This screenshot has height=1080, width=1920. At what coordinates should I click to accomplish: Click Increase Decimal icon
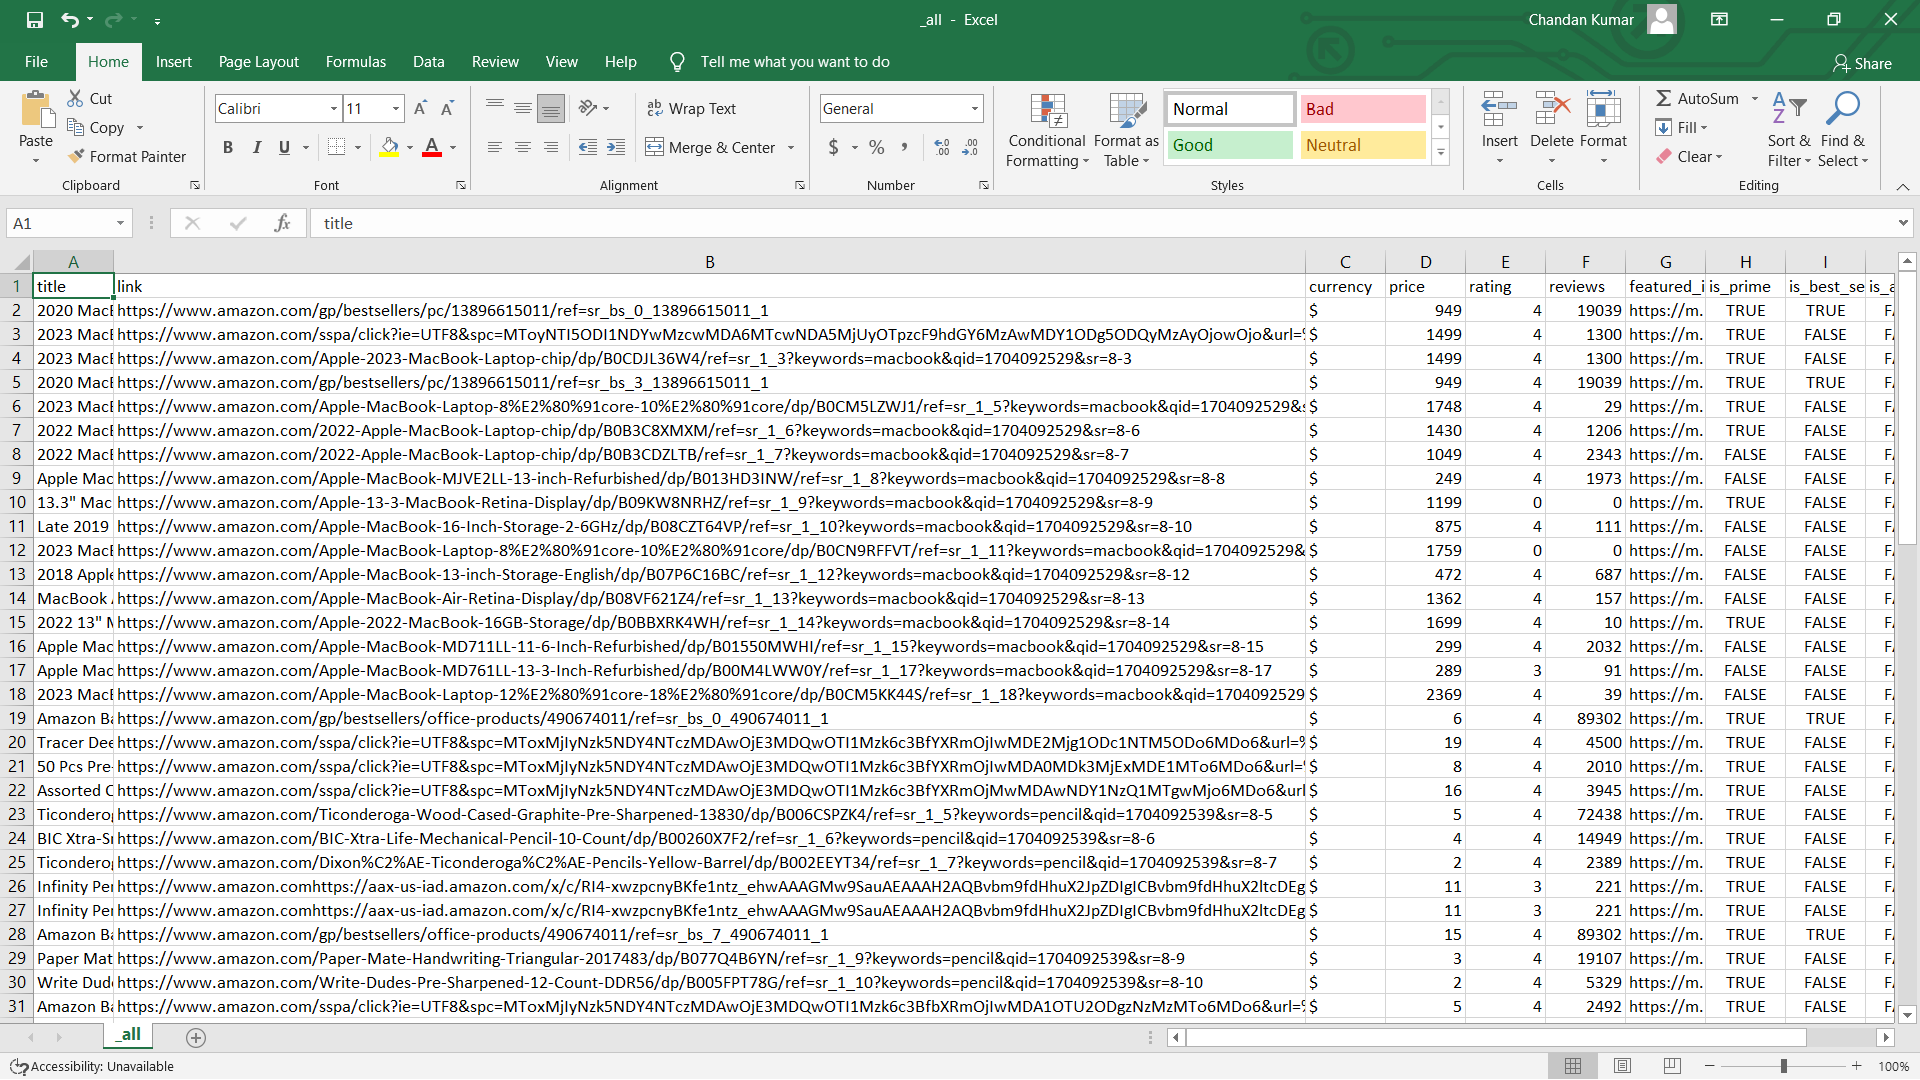(941, 147)
